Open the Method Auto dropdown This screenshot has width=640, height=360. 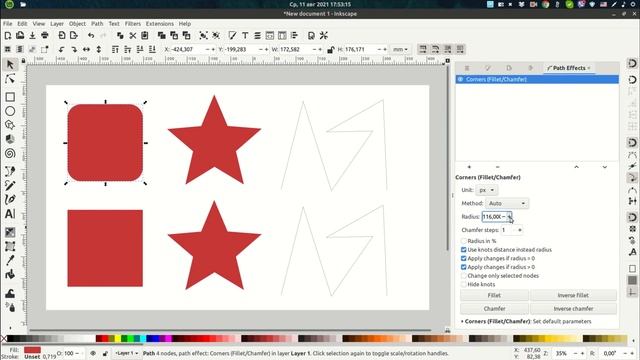507,203
